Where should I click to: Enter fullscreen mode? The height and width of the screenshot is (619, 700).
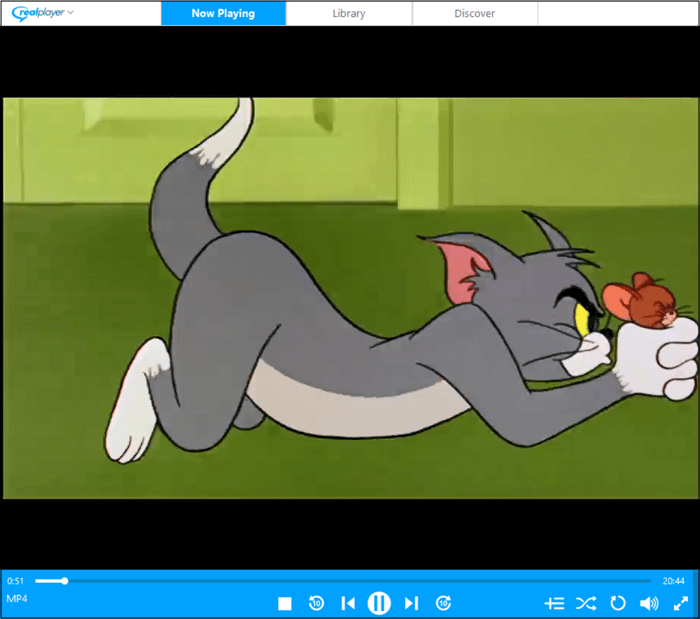pyautogui.click(x=681, y=603)
